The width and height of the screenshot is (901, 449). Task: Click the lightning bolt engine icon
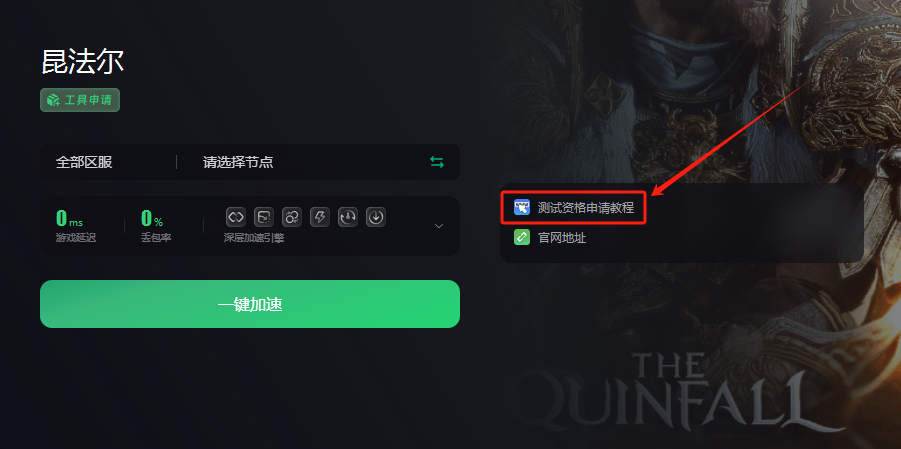(x=320, y=217)
